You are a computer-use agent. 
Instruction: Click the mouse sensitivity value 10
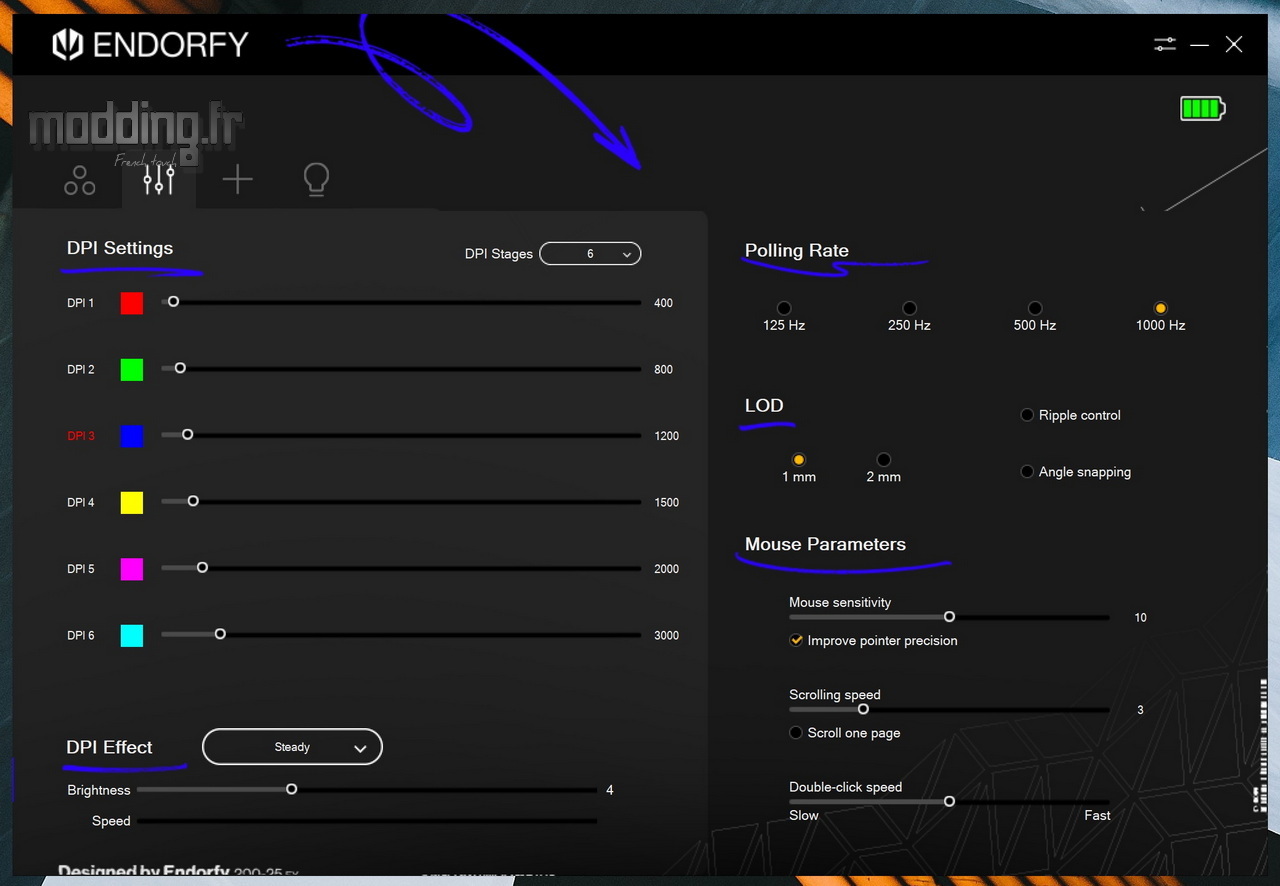click(x=1140, y=618)
